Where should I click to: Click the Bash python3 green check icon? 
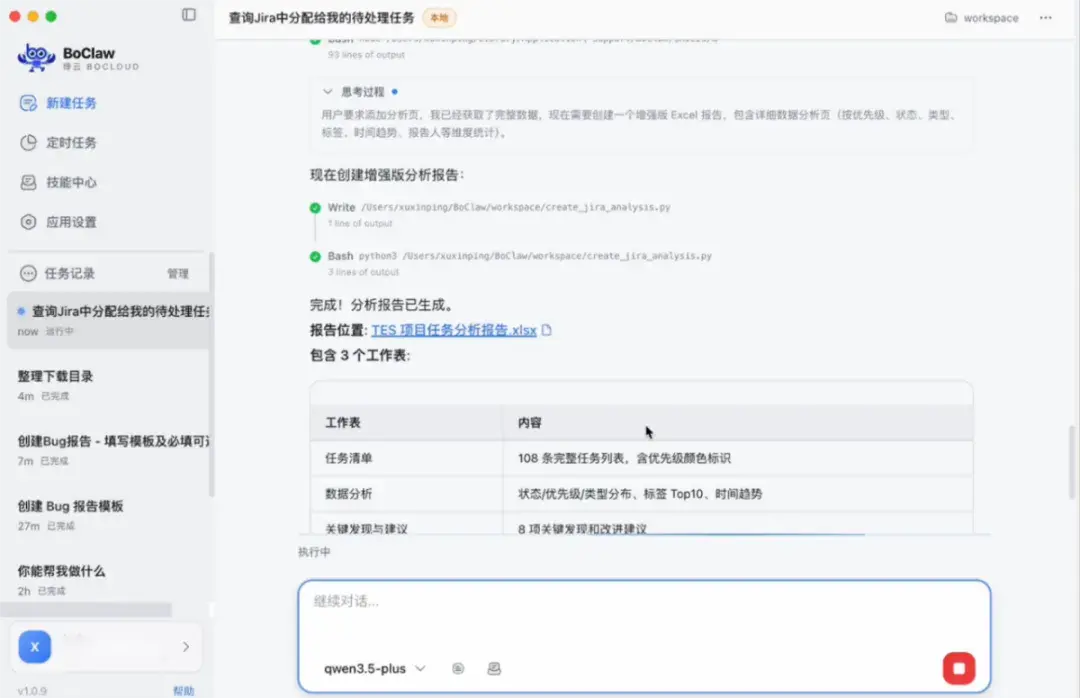click(315, 256)
